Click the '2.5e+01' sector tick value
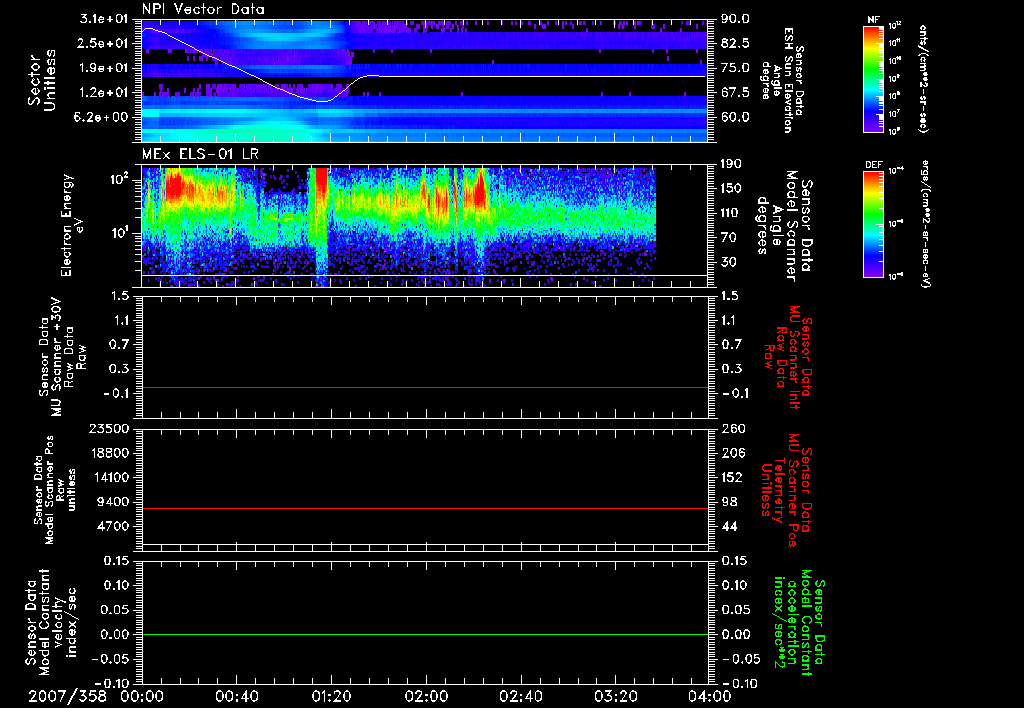 pos(103,43)
